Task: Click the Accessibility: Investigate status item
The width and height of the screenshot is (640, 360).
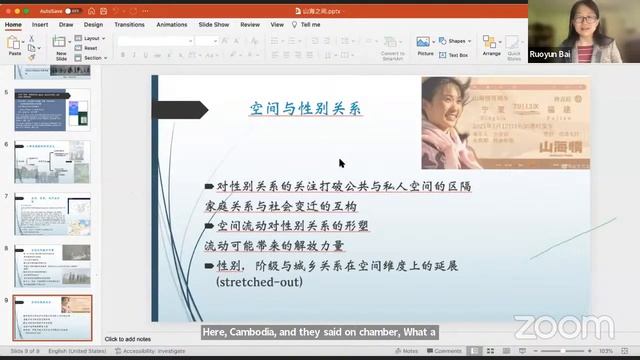Action: (150, 351)
